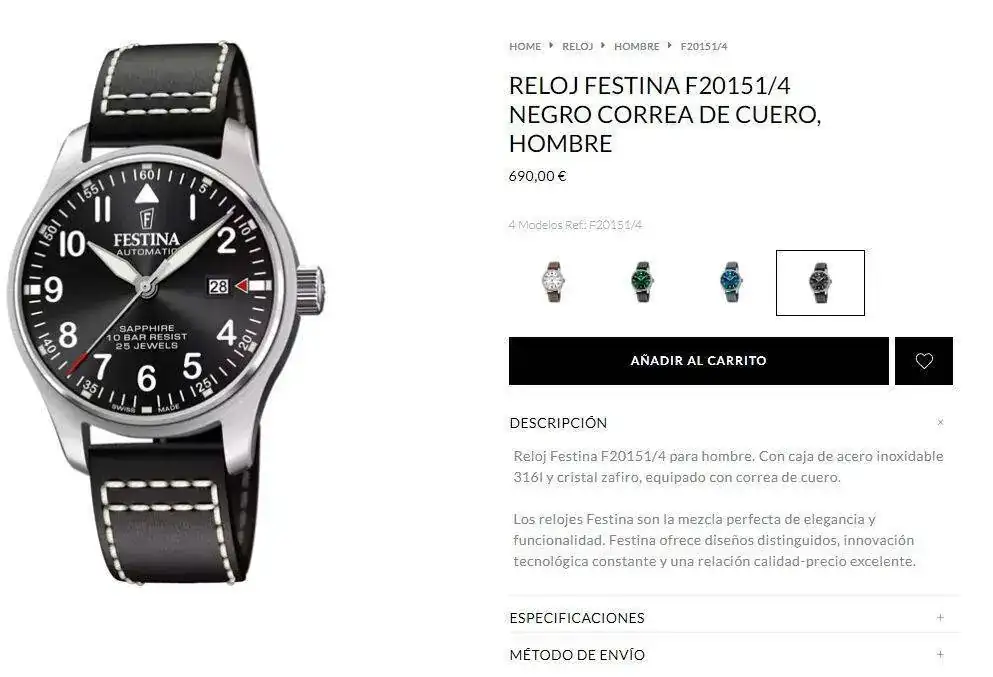Click the arrow separator after HOMBRE breadcrumb
Viewport: 993px width, 677px height.
click(x=669, y=46)
